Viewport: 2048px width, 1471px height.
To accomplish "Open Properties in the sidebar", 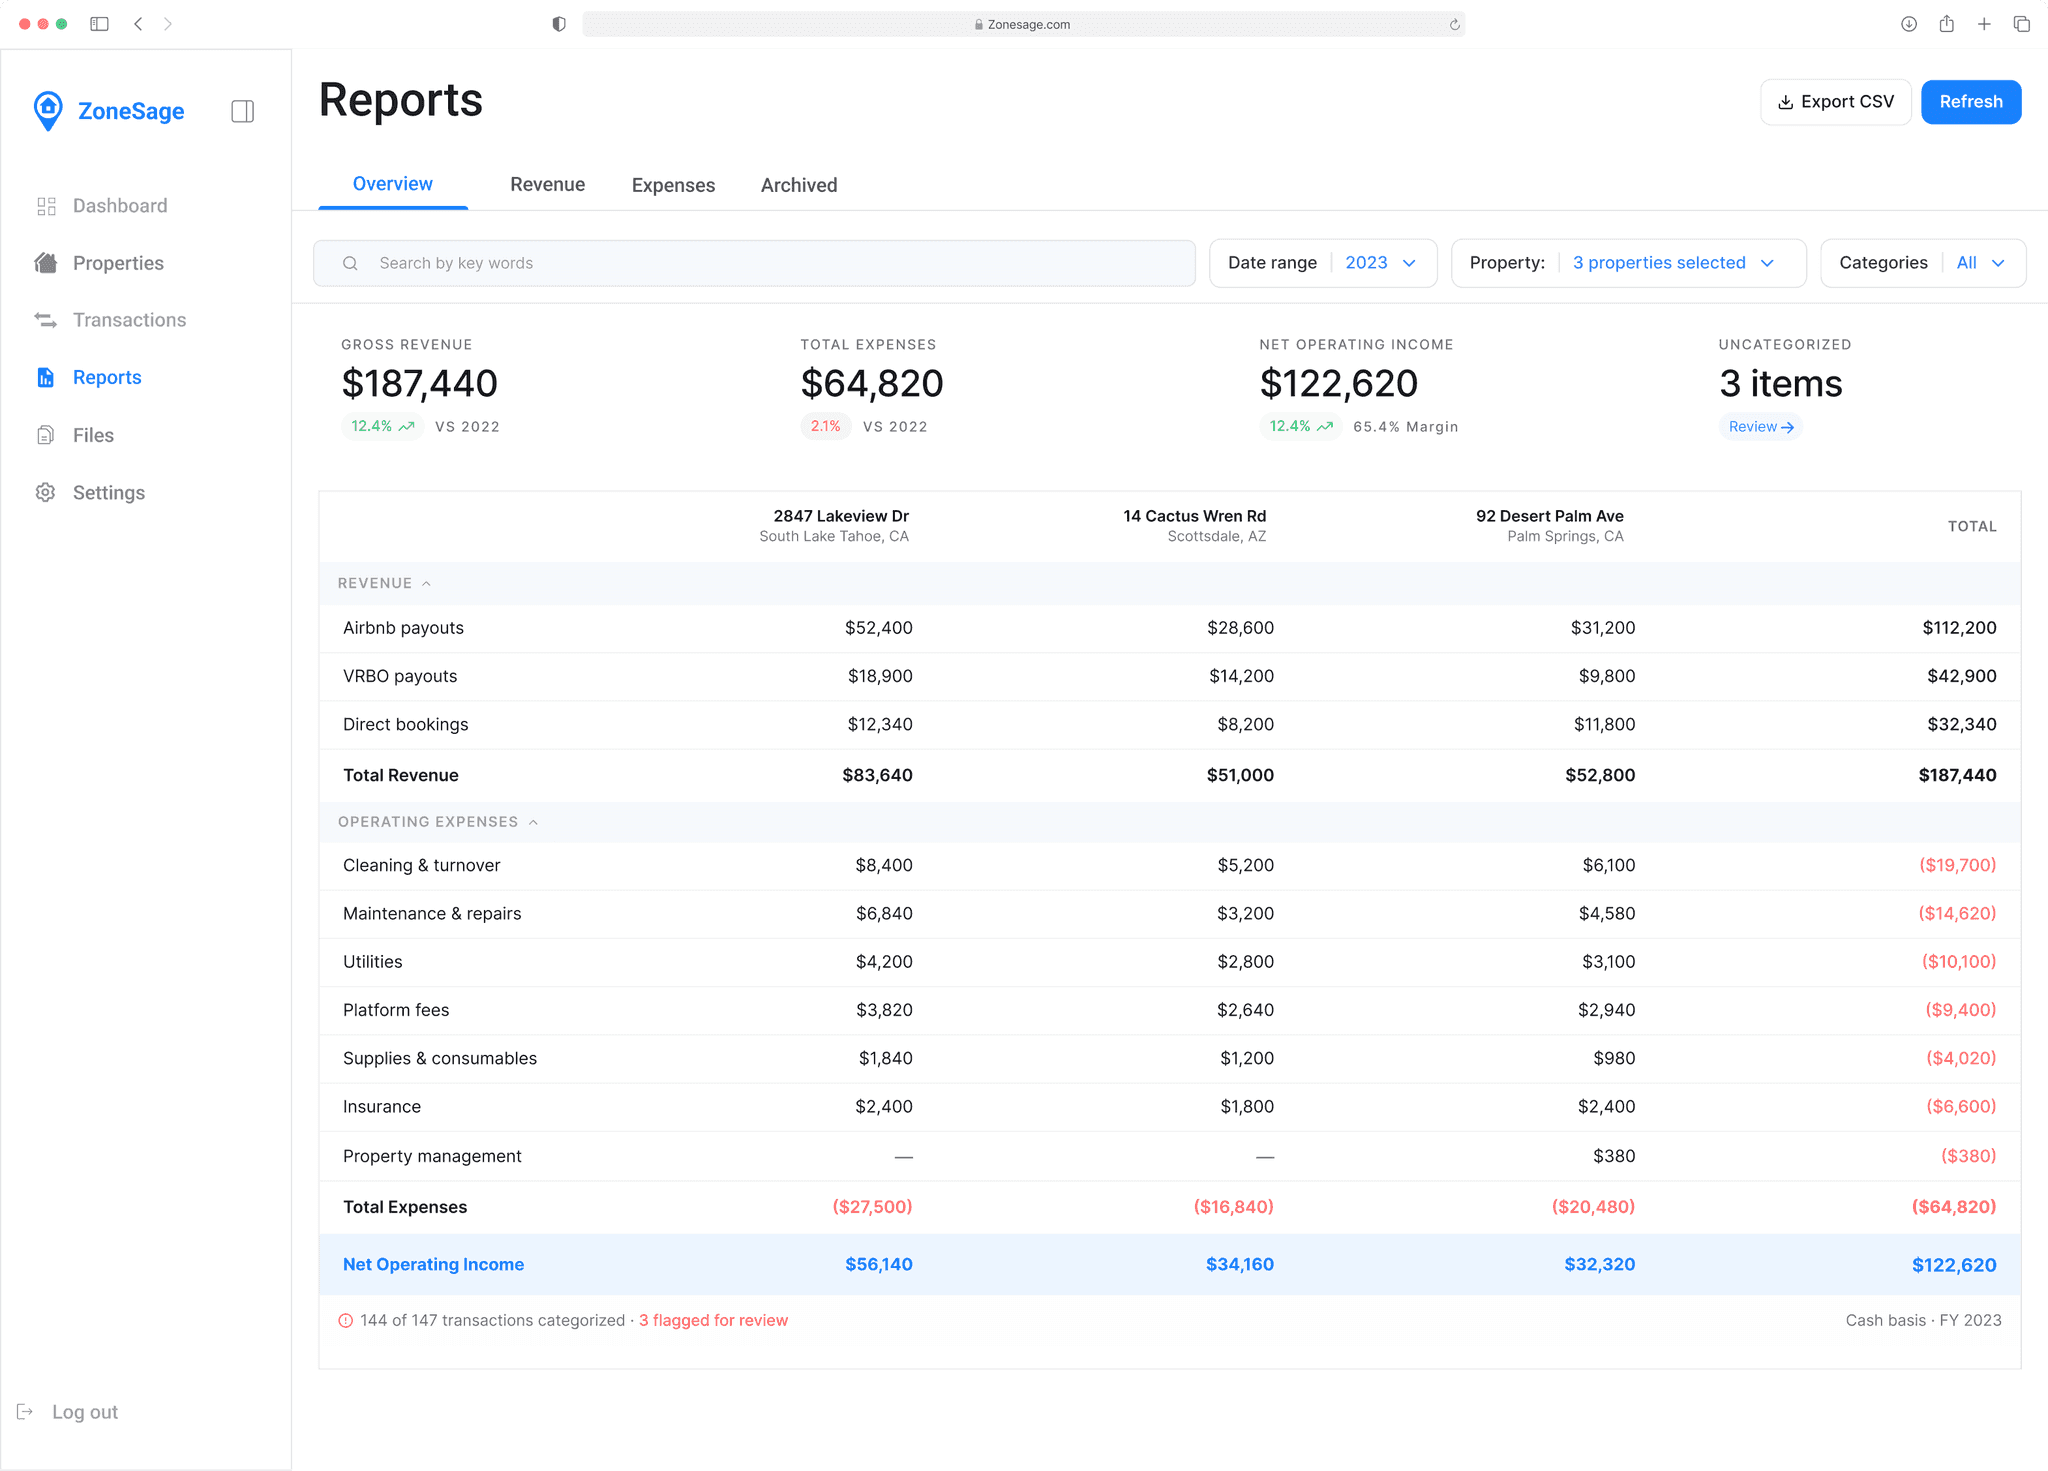I will [99, 263].
